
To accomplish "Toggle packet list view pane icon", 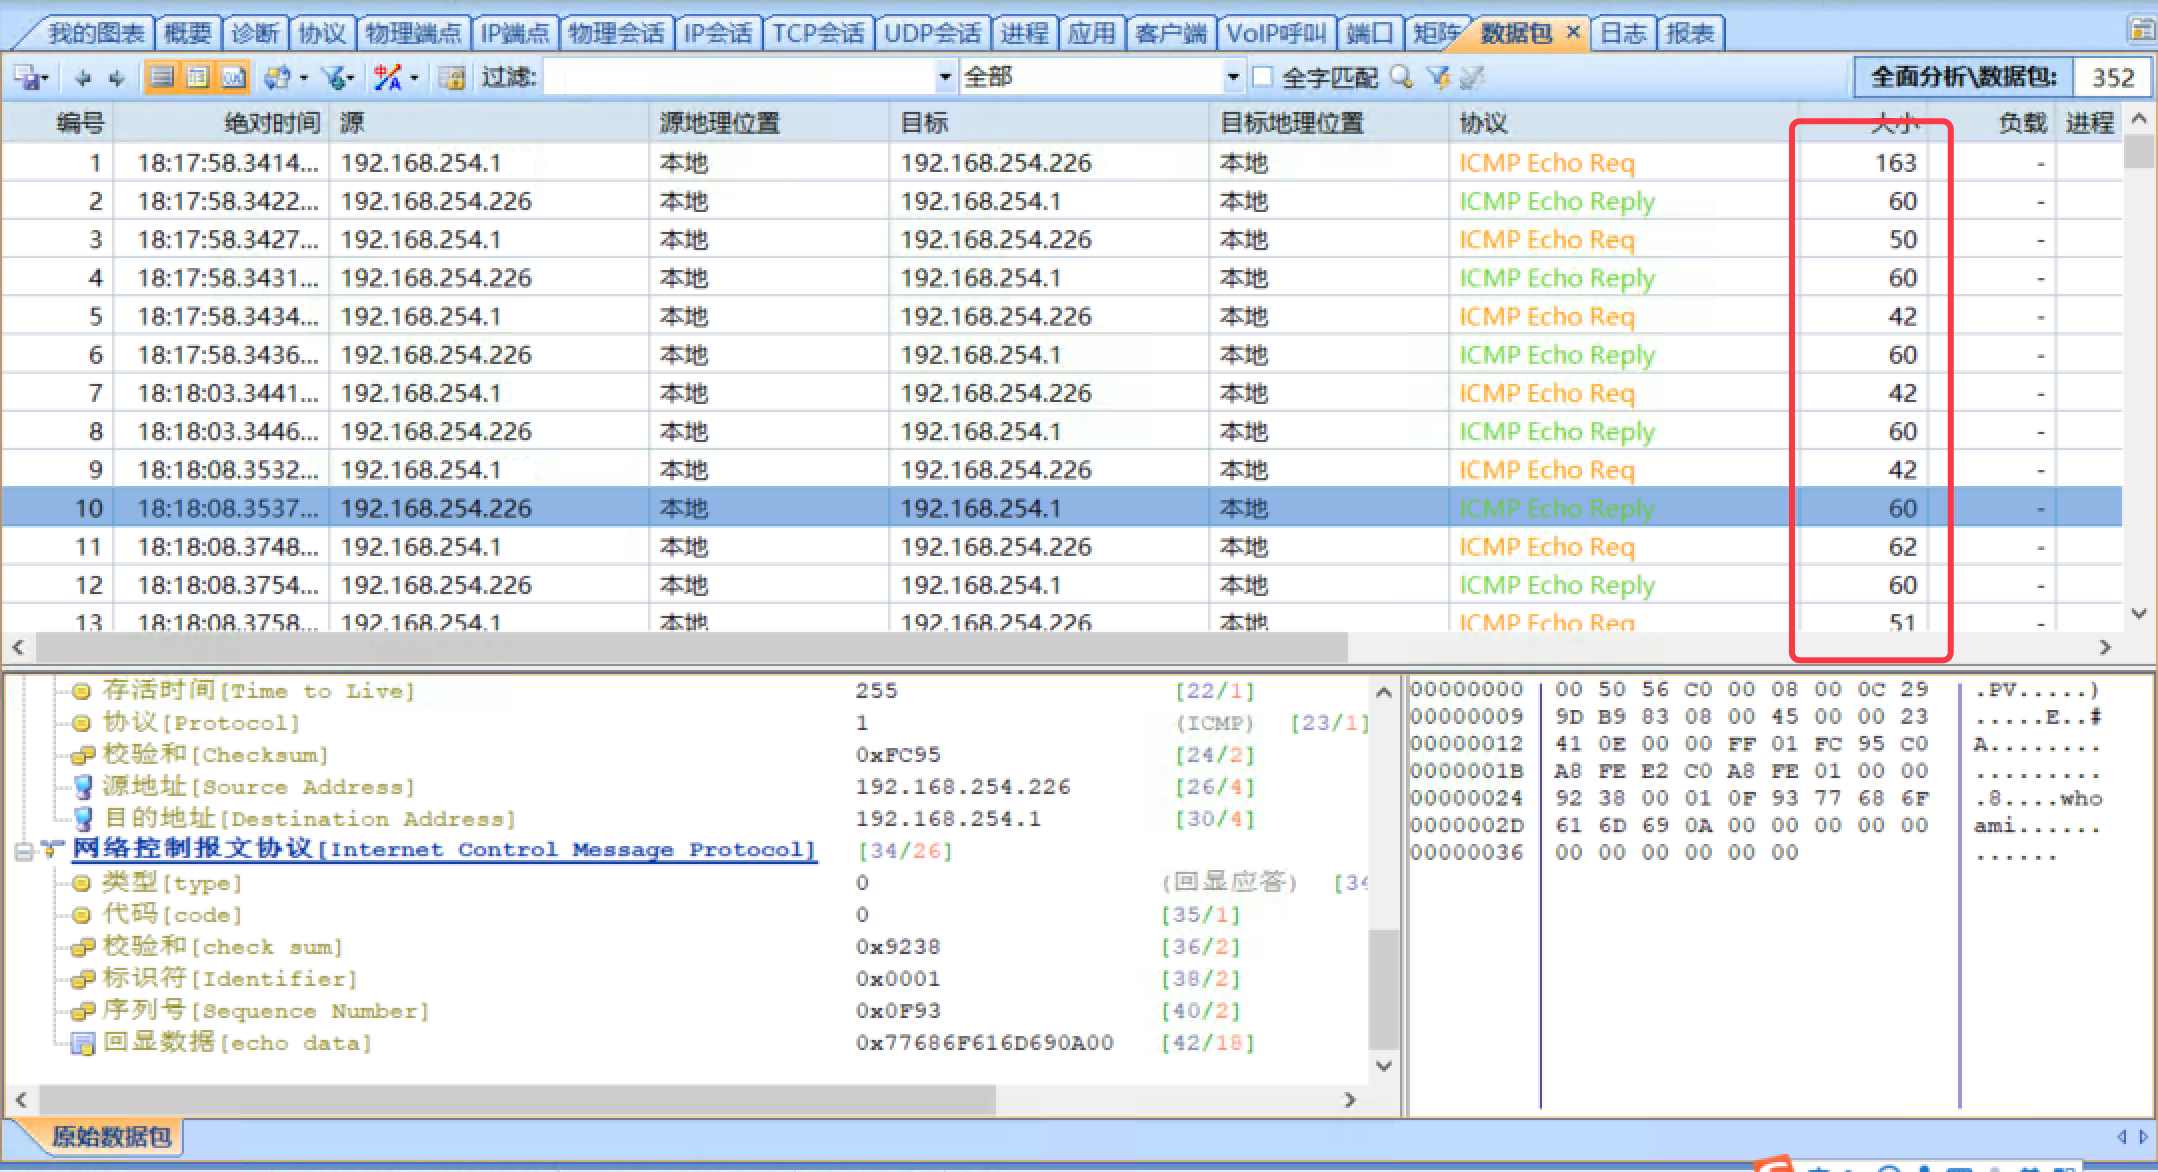I will 162,77.
